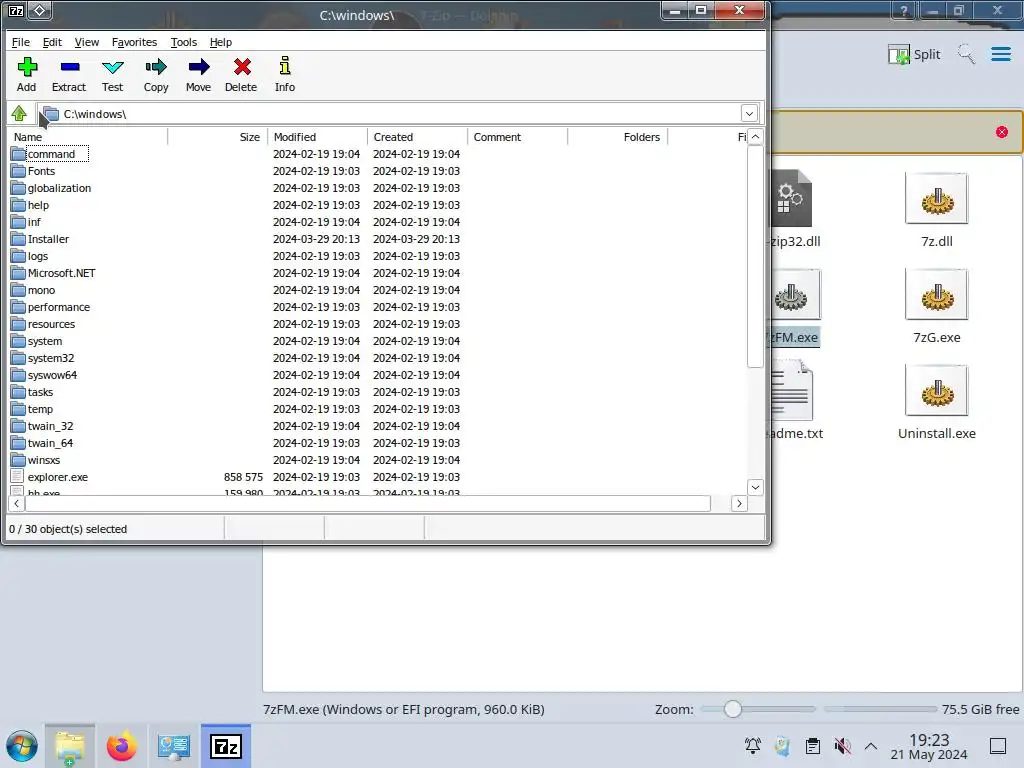Sort by the Modified column header
This screenshot has width=1024, height=768.
pos(317,137)
